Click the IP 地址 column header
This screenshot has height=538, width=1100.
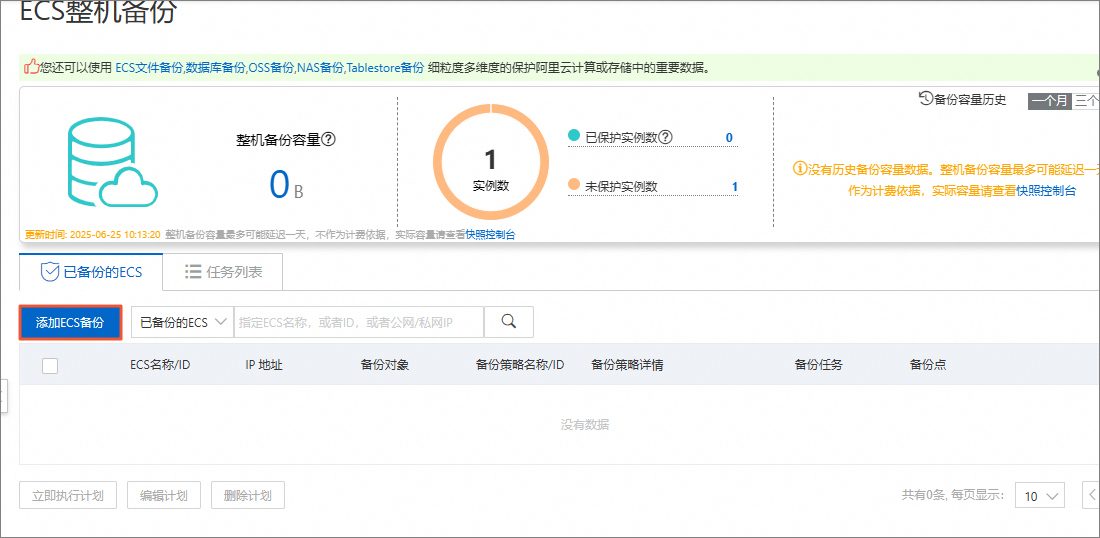[264, 365]
